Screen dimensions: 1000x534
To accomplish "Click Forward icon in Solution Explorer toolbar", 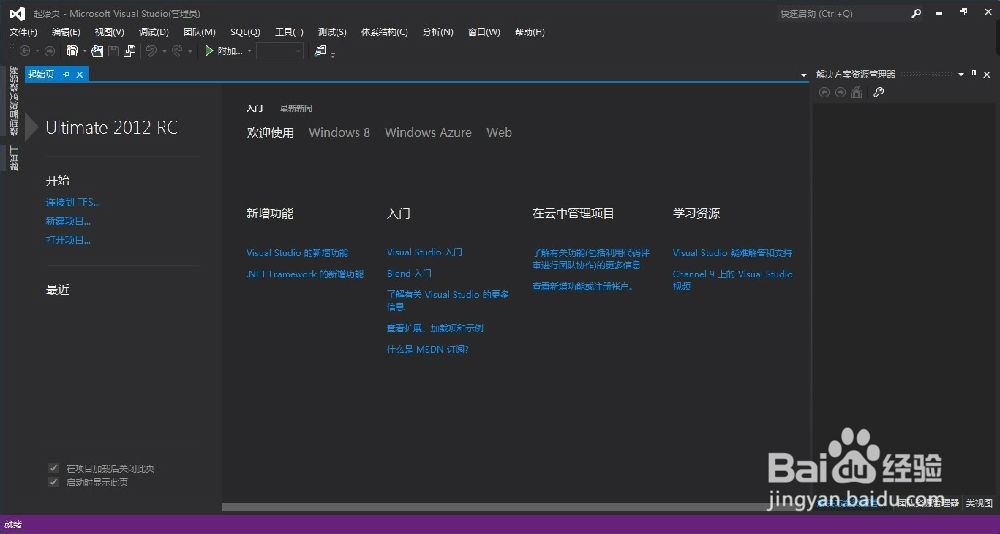I will pyautogui.click(x=840, y=93).
